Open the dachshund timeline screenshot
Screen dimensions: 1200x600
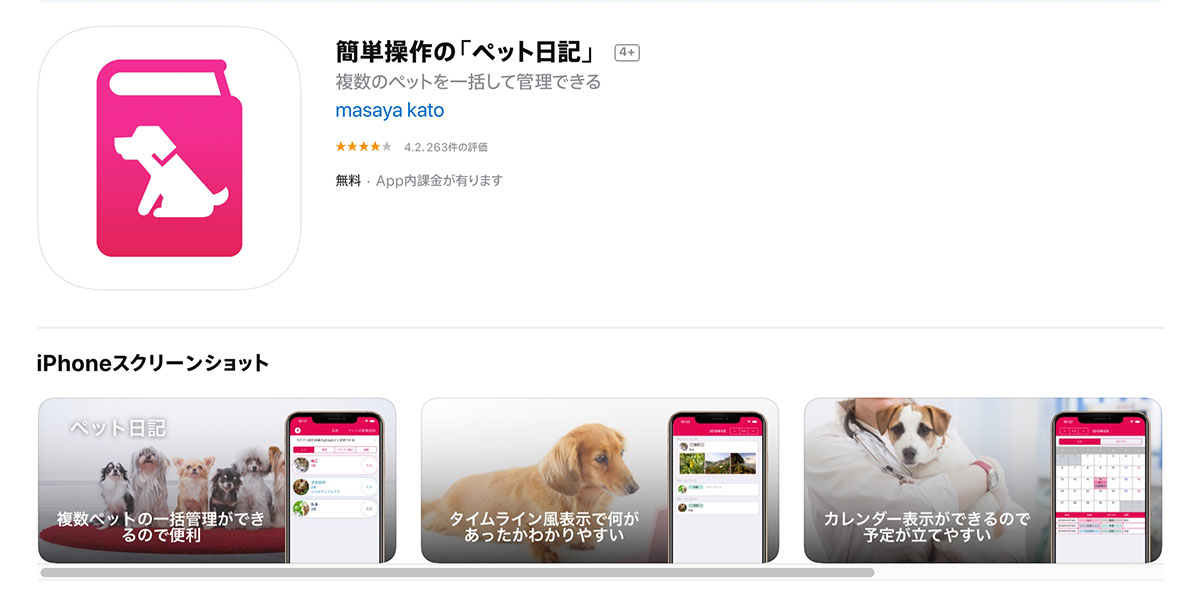pos(600,481)
